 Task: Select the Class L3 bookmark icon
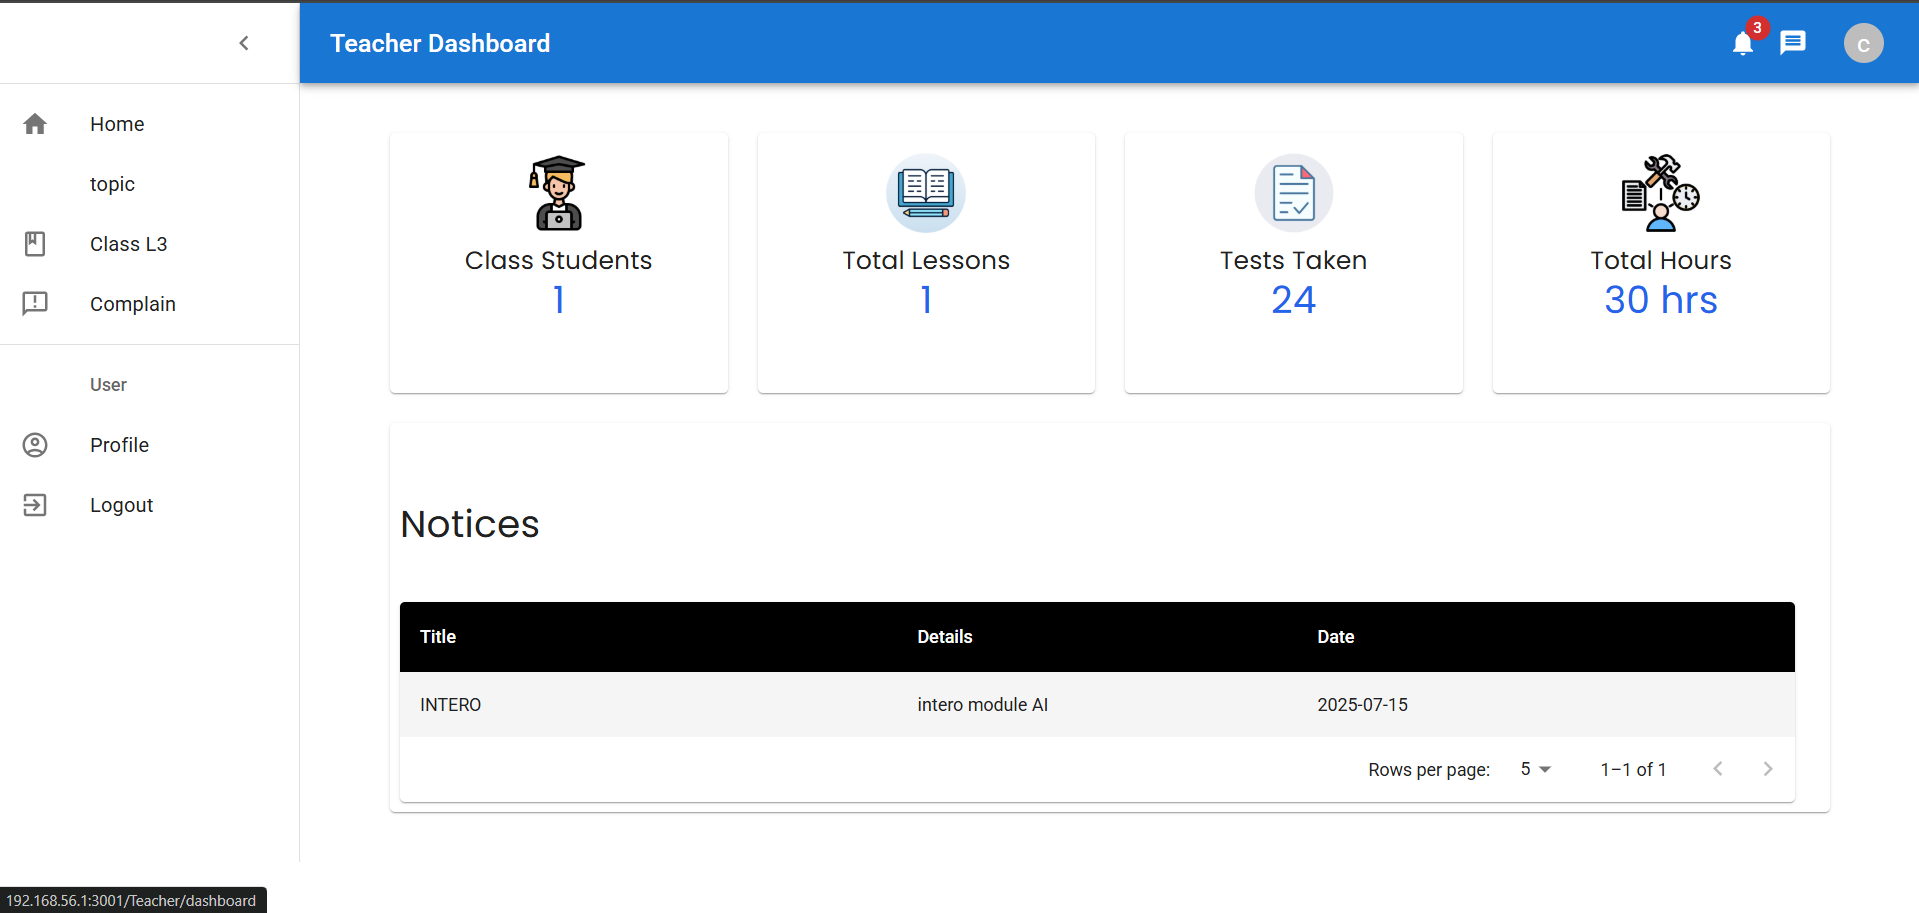(36, 243)
